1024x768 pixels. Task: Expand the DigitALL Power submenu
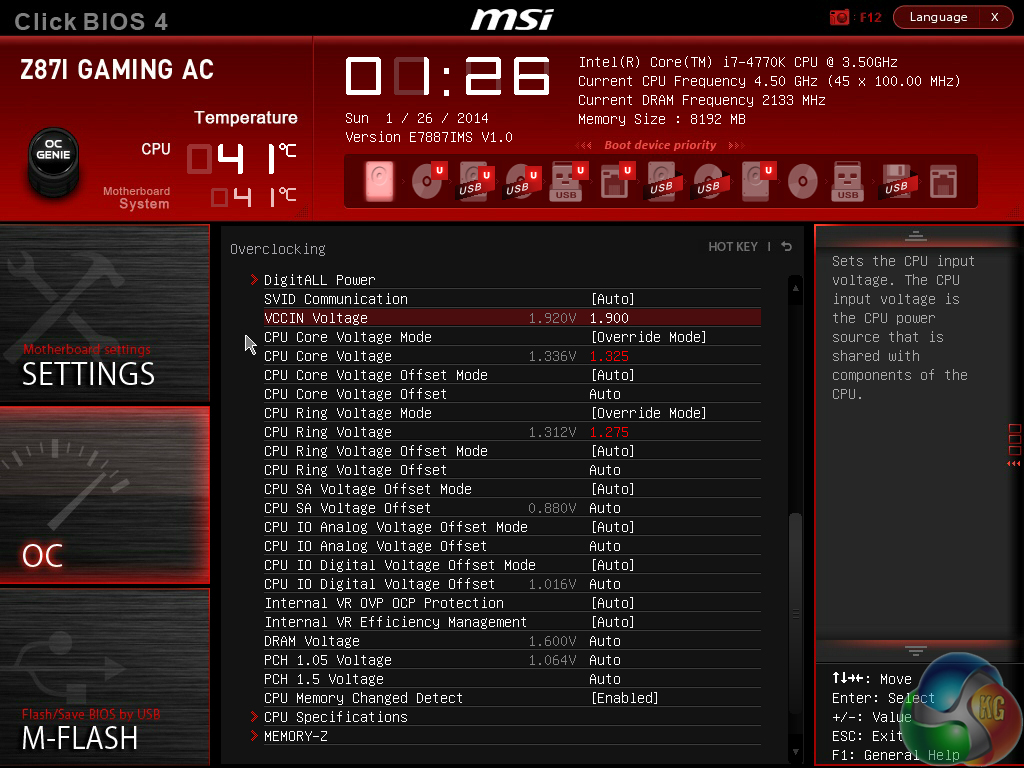pyautogui.click(x=319, y=280)
